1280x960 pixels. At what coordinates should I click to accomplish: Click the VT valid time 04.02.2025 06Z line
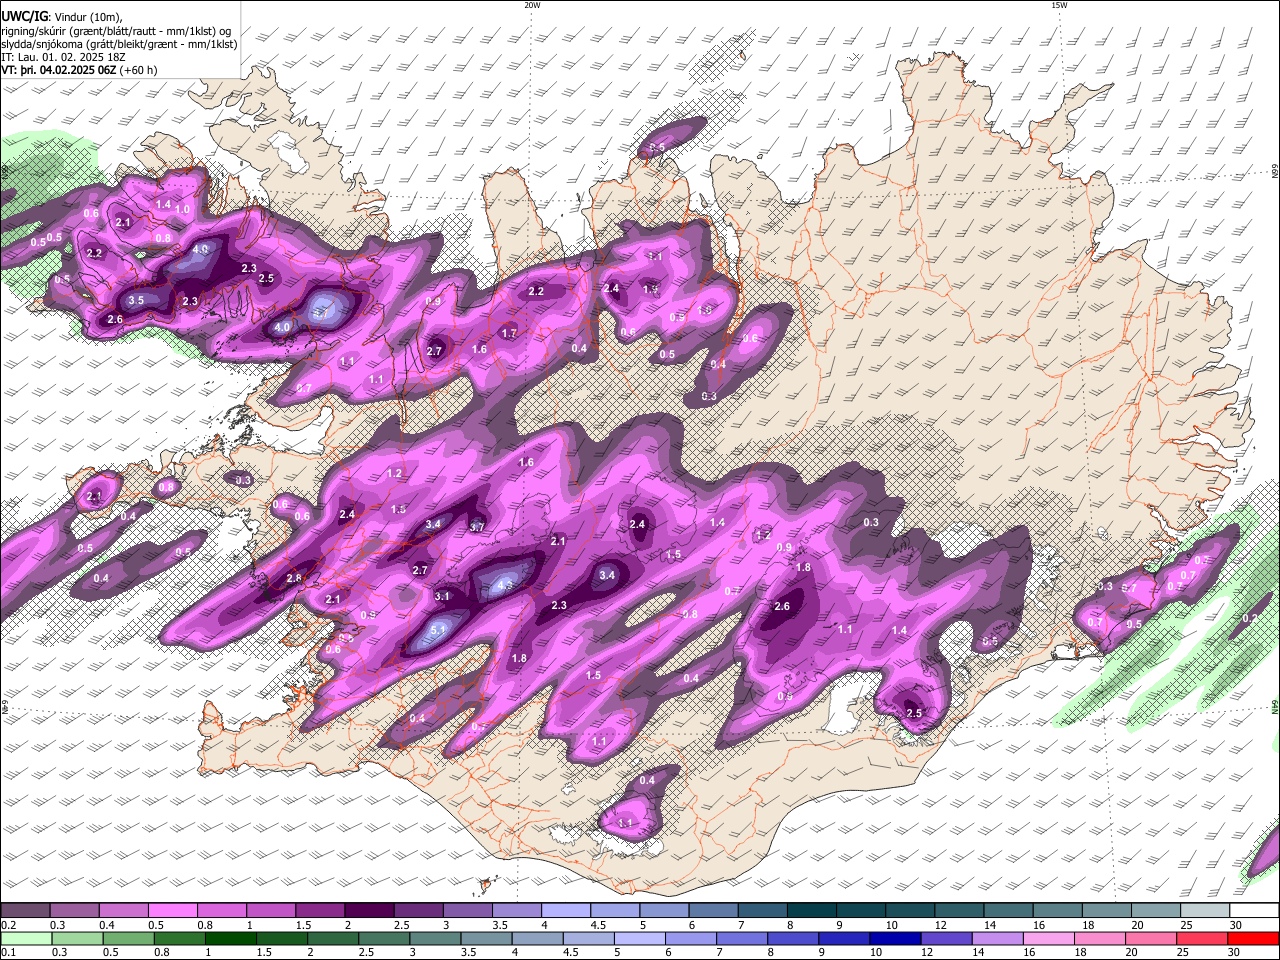79,70
